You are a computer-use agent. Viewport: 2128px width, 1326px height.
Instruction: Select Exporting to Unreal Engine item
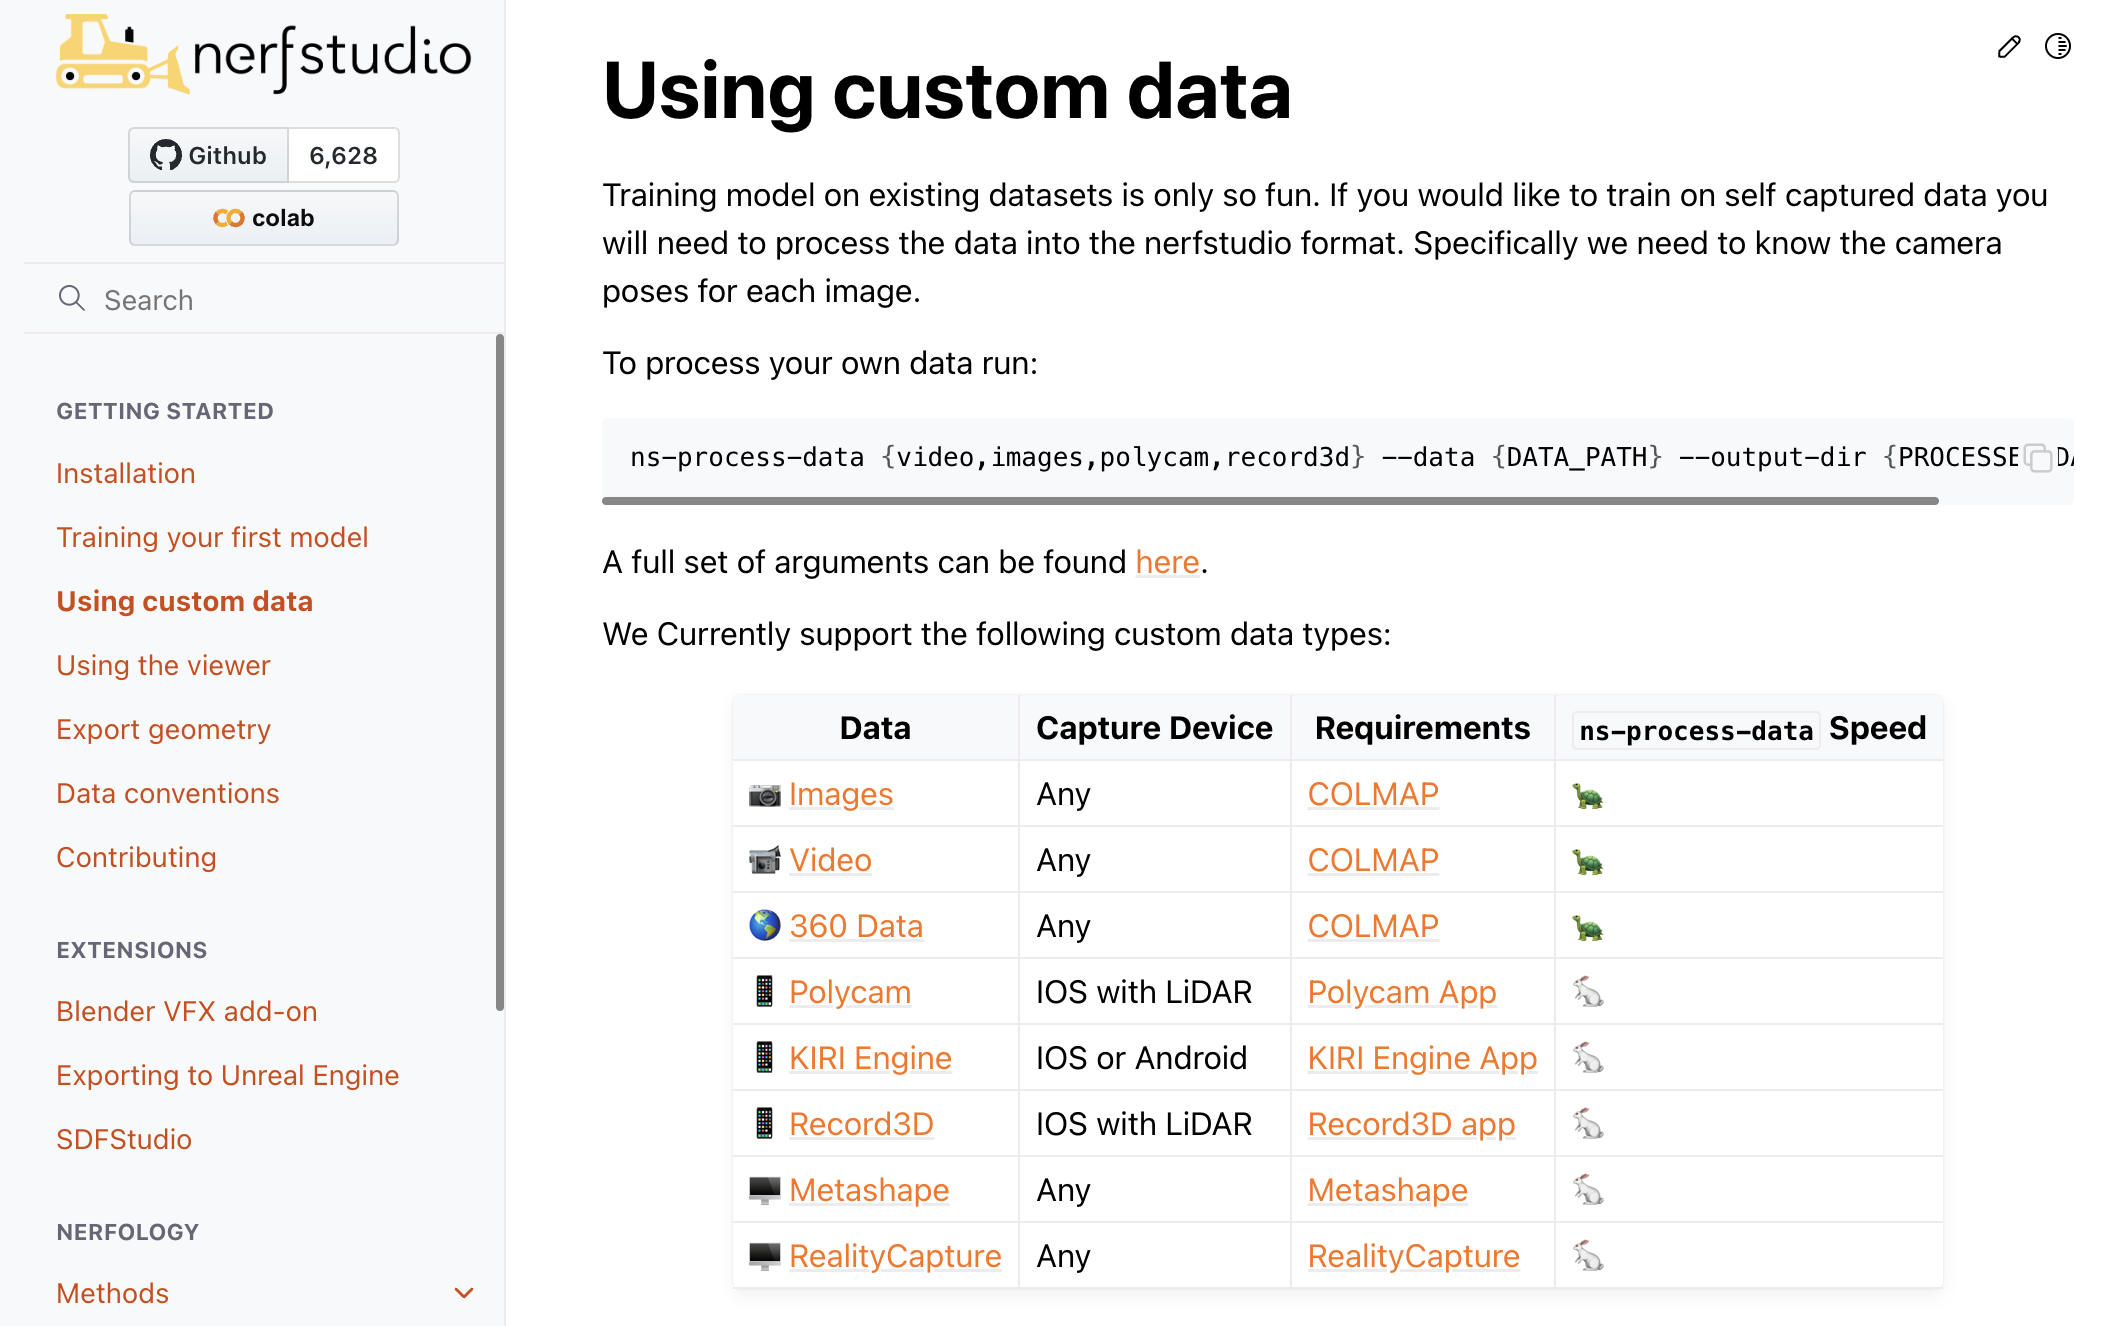click(227, 1075)
